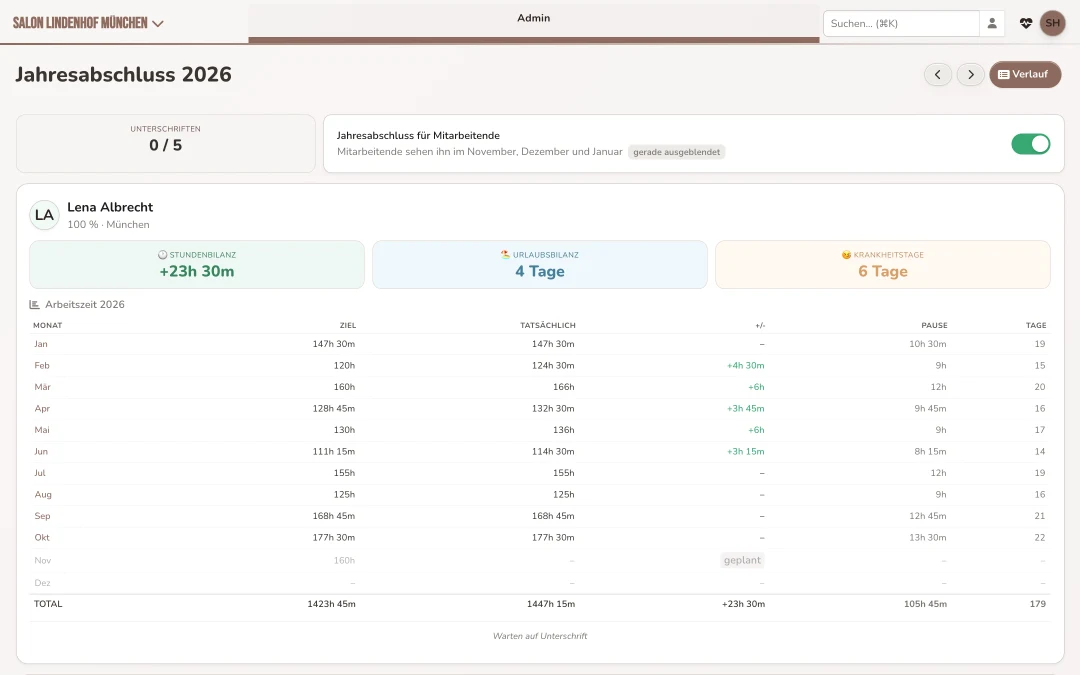The height and width of the screenshot is (675, 1080).
Task: Disable Jahresabschluss für Mitarbeitende toggle
Action: [1030, 144]
